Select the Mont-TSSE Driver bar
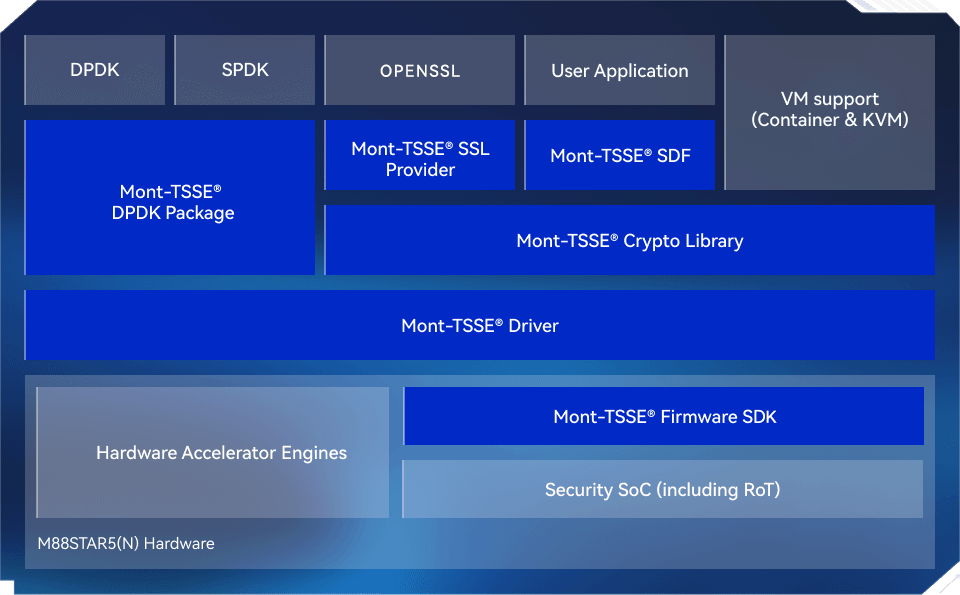This screenshot has height=595, width=960. (x=479, y=325)
